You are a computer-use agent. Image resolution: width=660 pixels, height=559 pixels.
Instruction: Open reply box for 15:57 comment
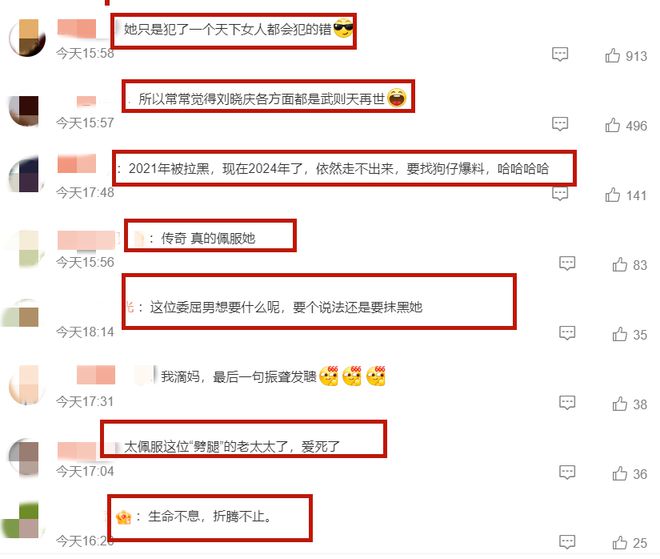pyautogui.click(x=560, y=124)
